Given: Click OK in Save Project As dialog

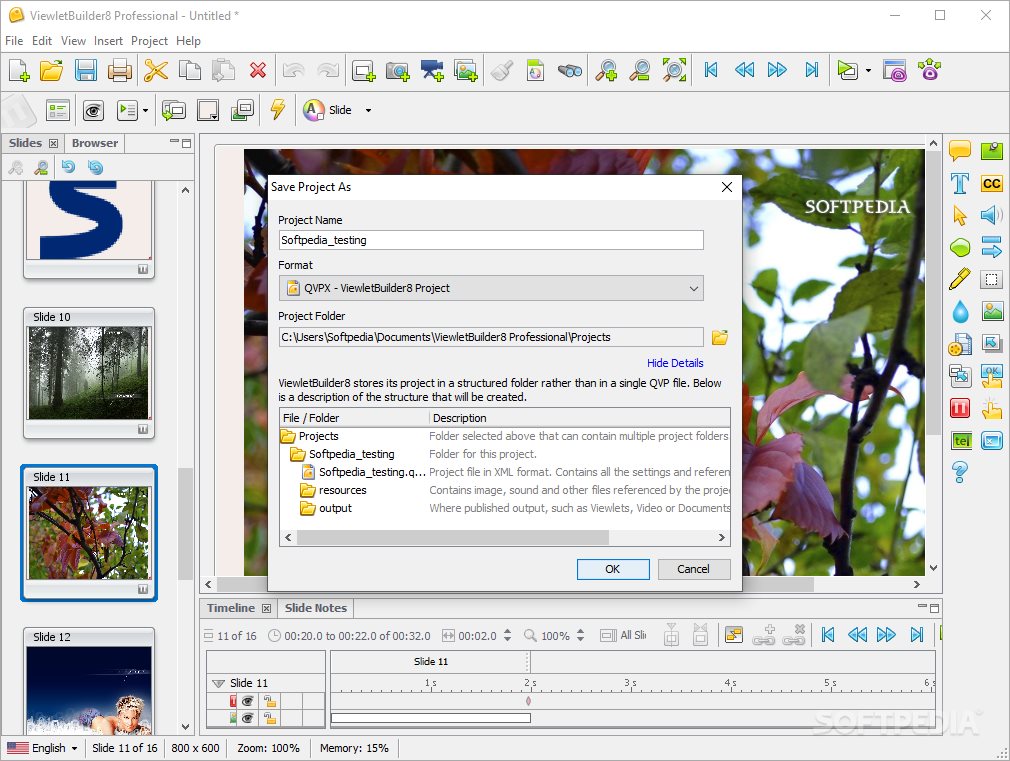Looking at the screenshot, I should (613, 569).
